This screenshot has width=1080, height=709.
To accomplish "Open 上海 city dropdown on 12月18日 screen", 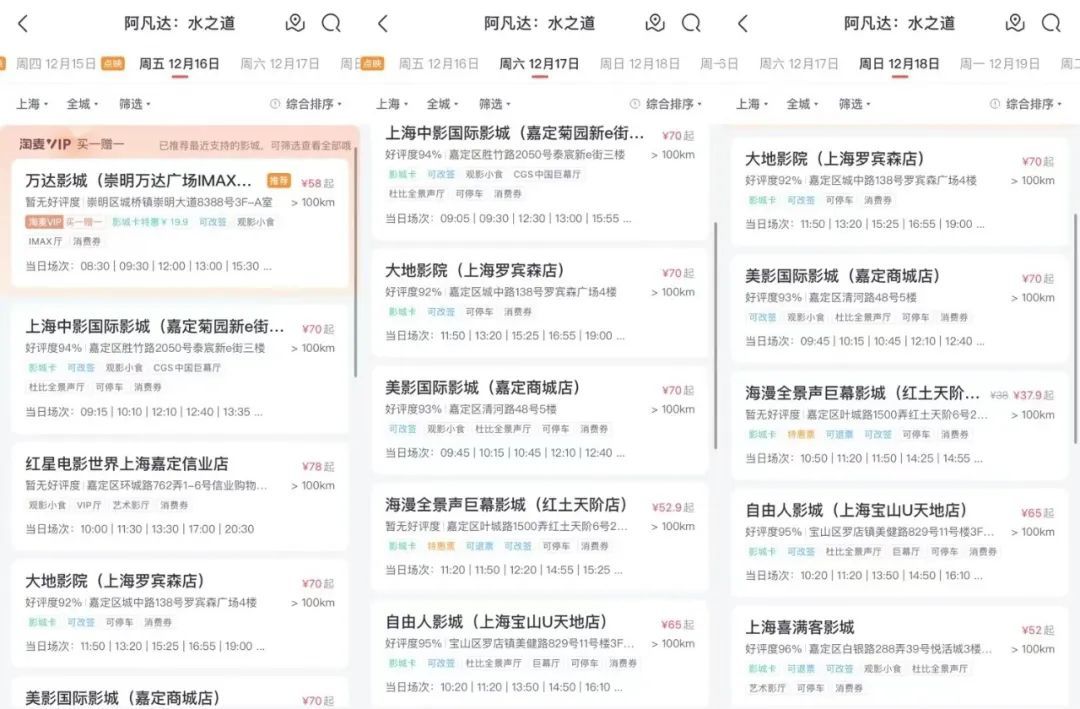I will click(x=751, y=104).
